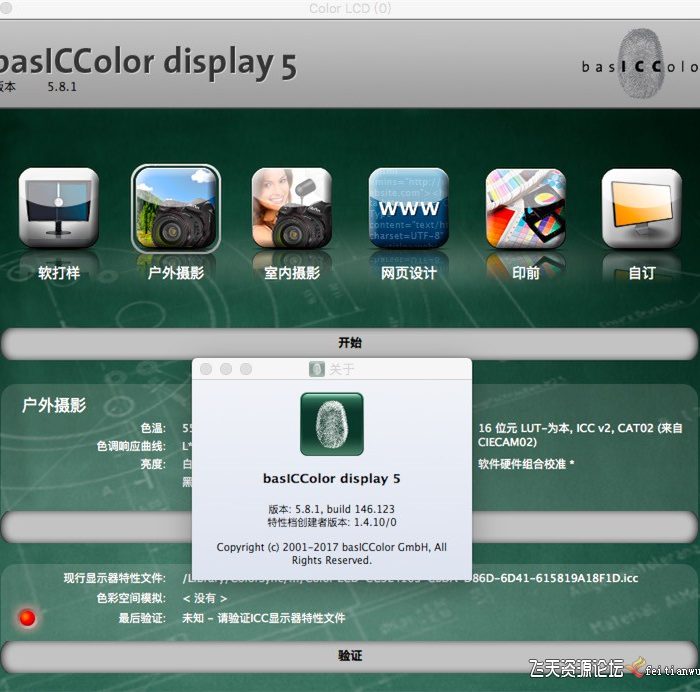Screen dimensions: 700x692
Task: Click the 色温: label
Action: [x=153, y=429]
